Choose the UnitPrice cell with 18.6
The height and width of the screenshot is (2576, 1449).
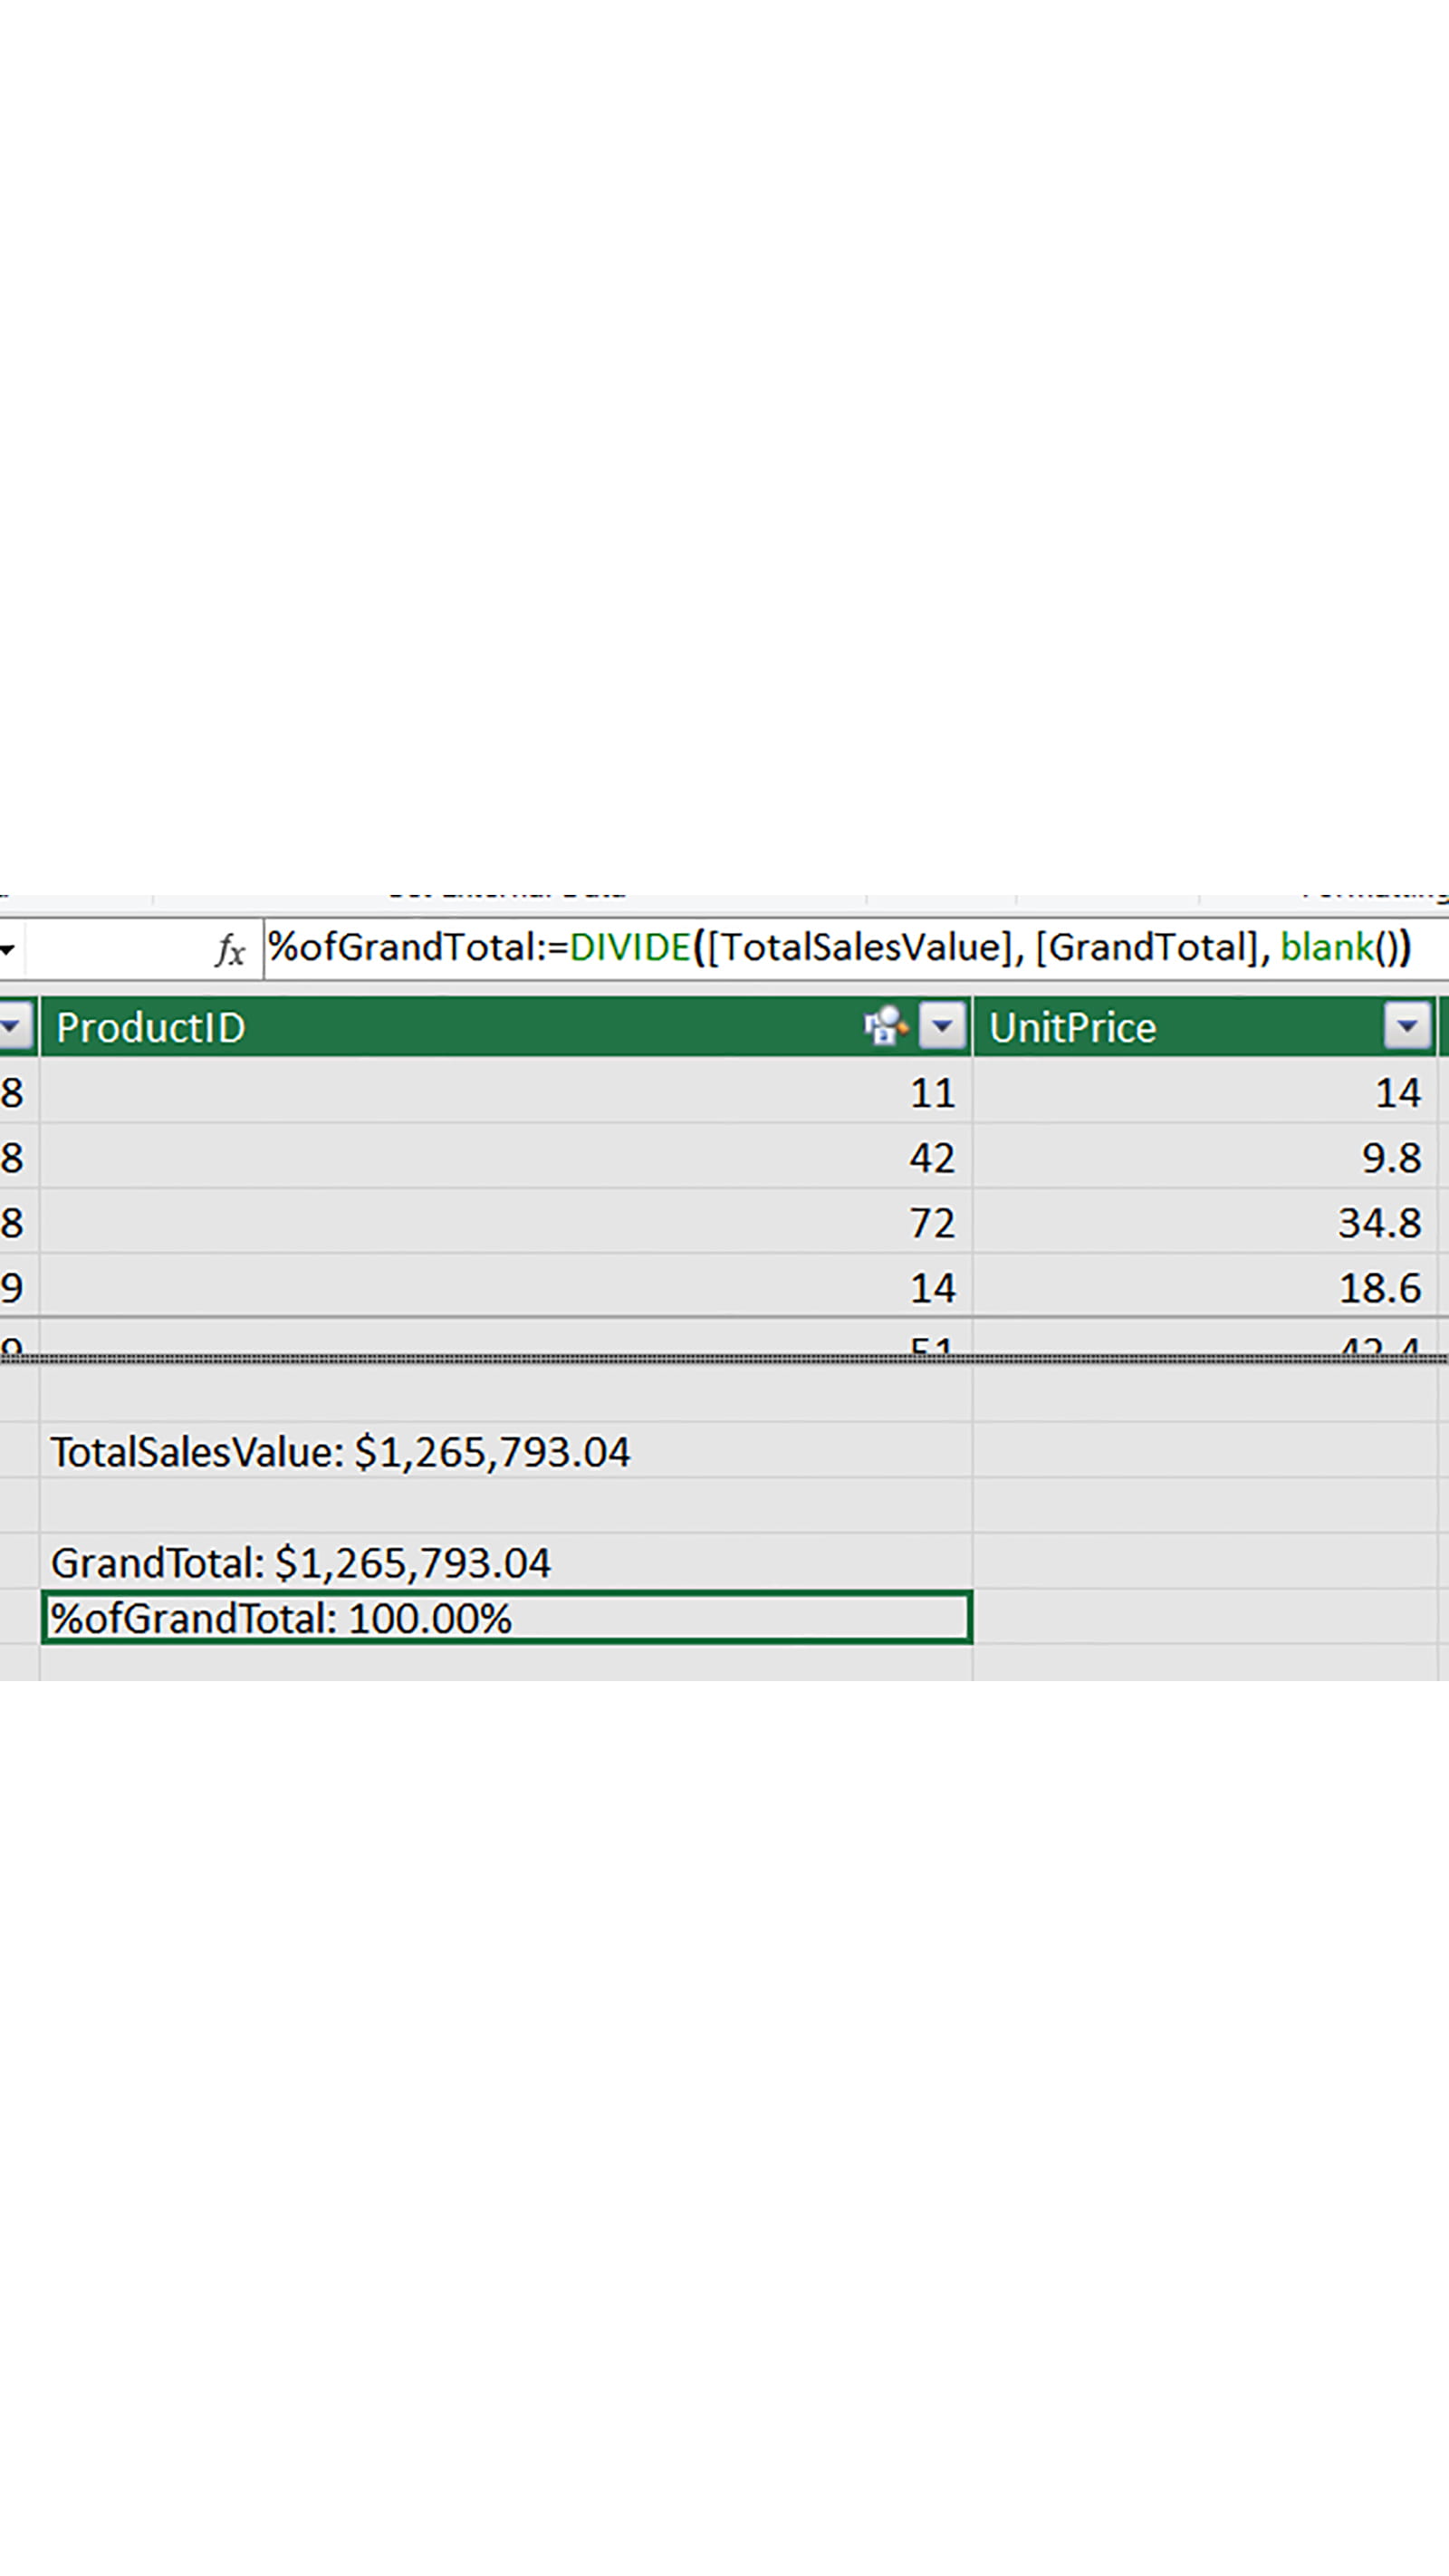[1205, 1287]
